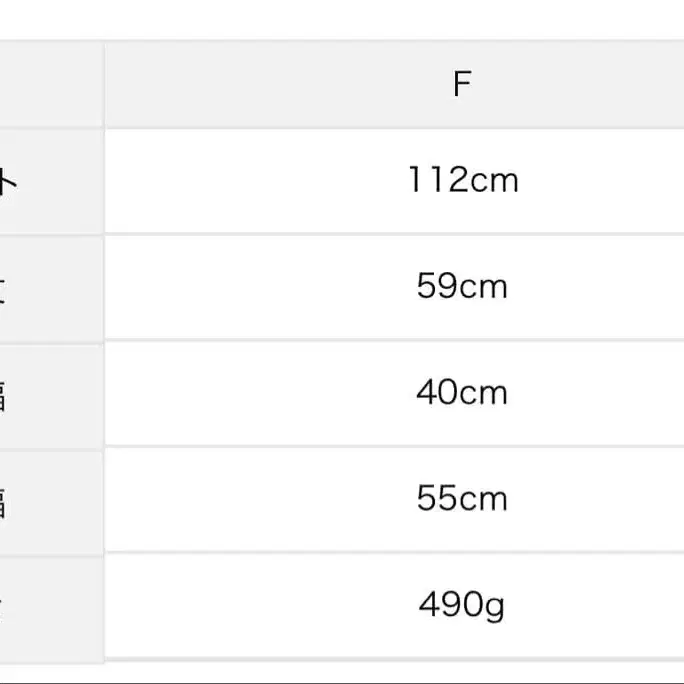Click the white area above the size table
Image resolution: width=684 pixels, height=684 pixels.
coord(342,18)
